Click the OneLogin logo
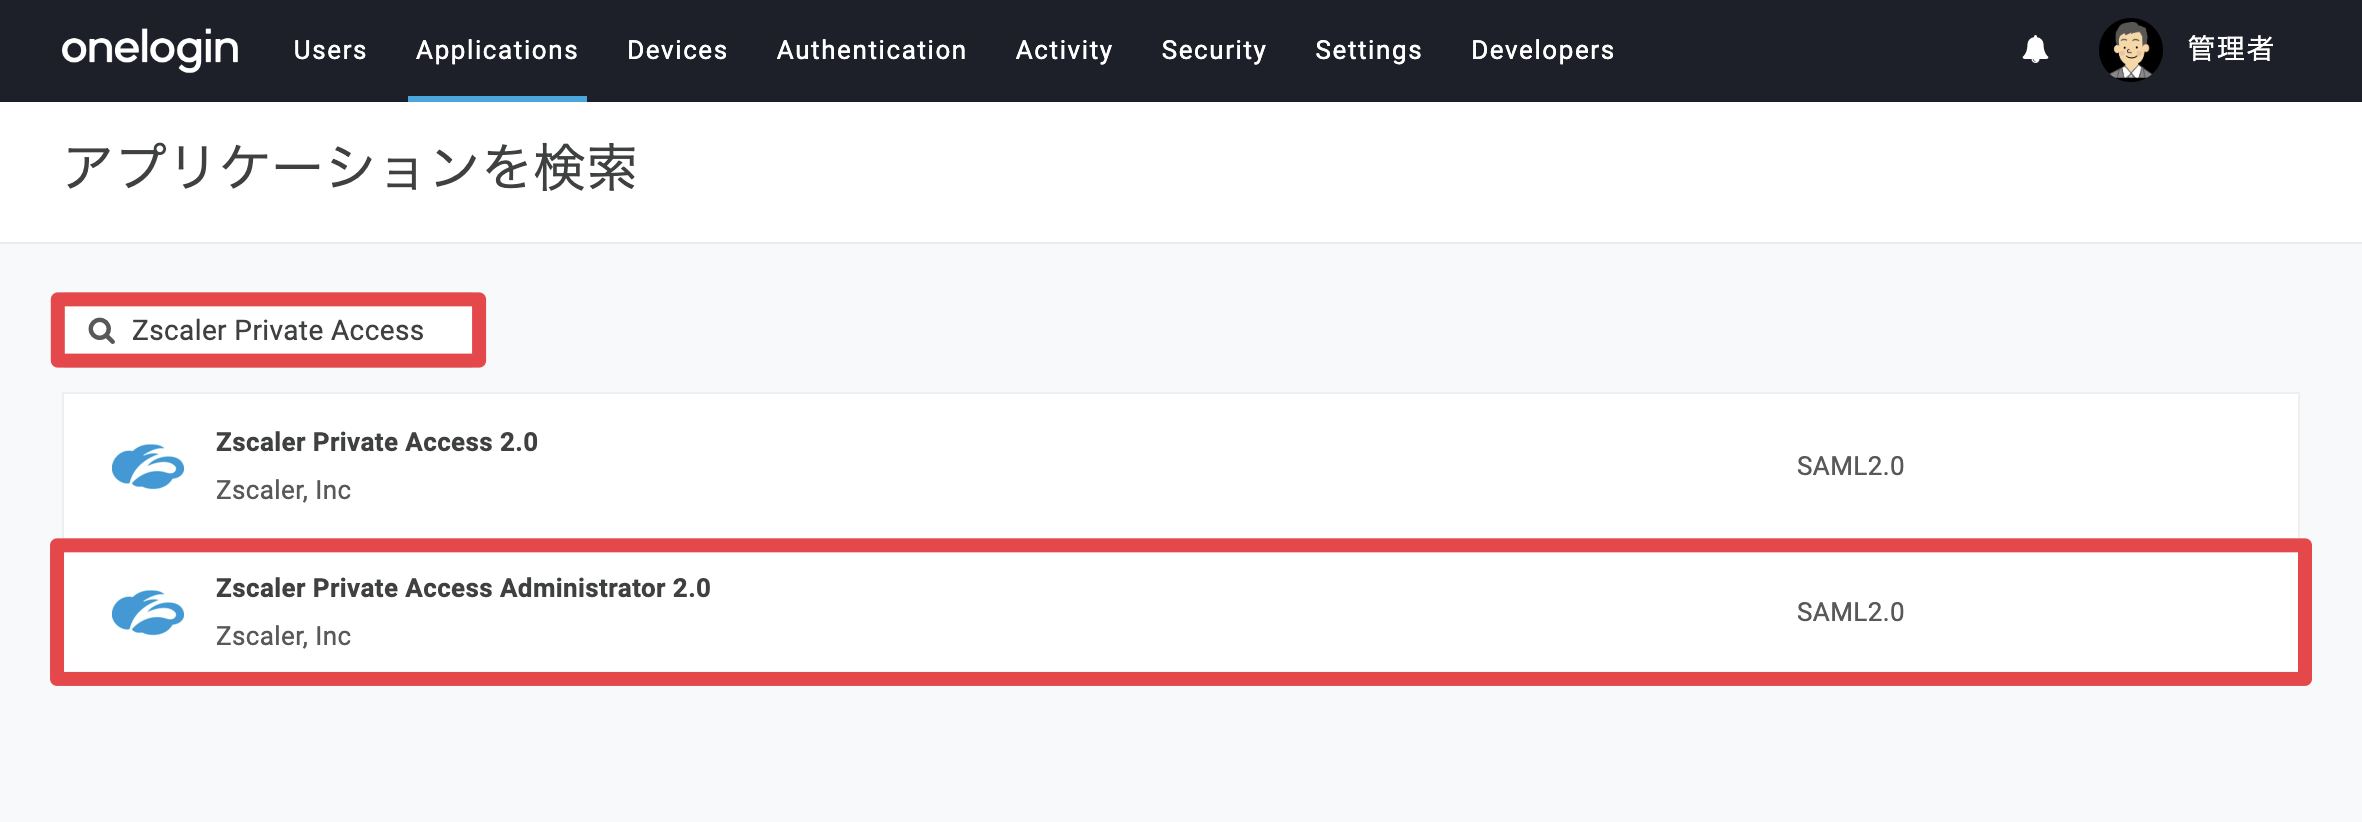This screenshot has height=822, width=2362. point(150,49)
